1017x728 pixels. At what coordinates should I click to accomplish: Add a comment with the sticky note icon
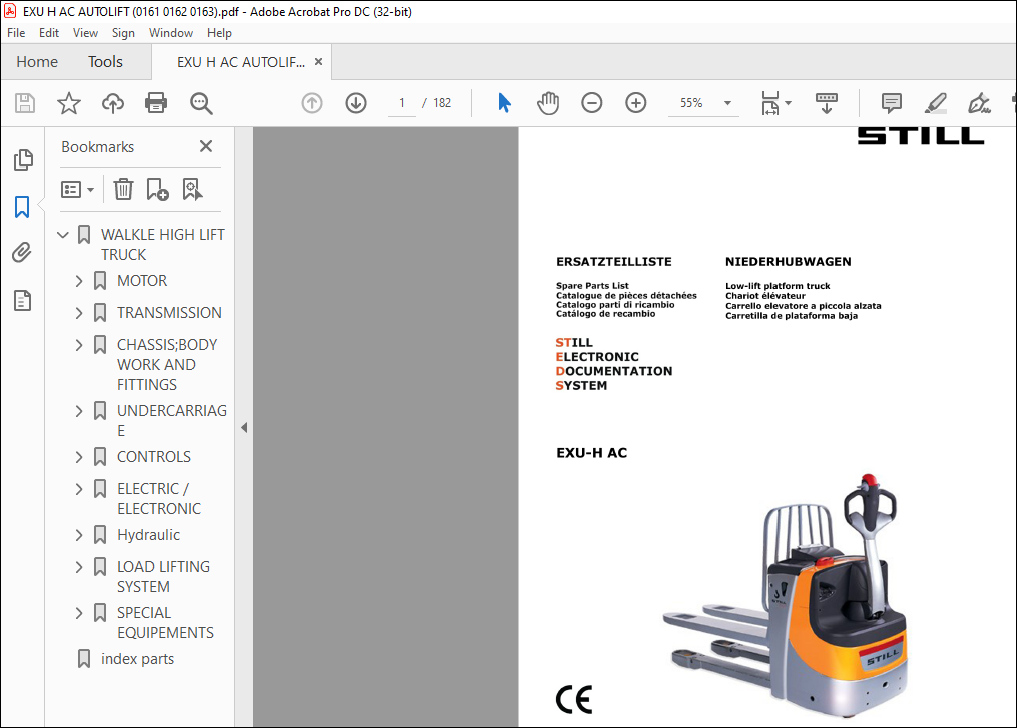892,103
